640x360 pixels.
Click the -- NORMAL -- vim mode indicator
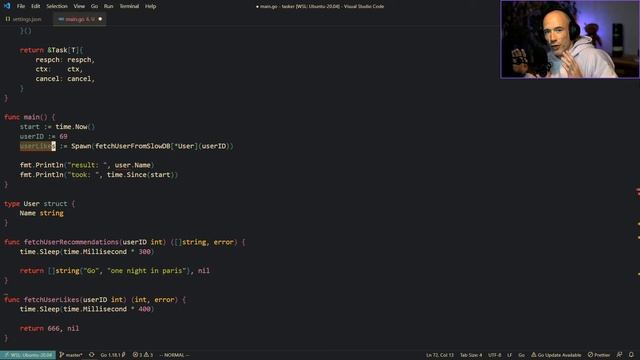tap(174, 355)
